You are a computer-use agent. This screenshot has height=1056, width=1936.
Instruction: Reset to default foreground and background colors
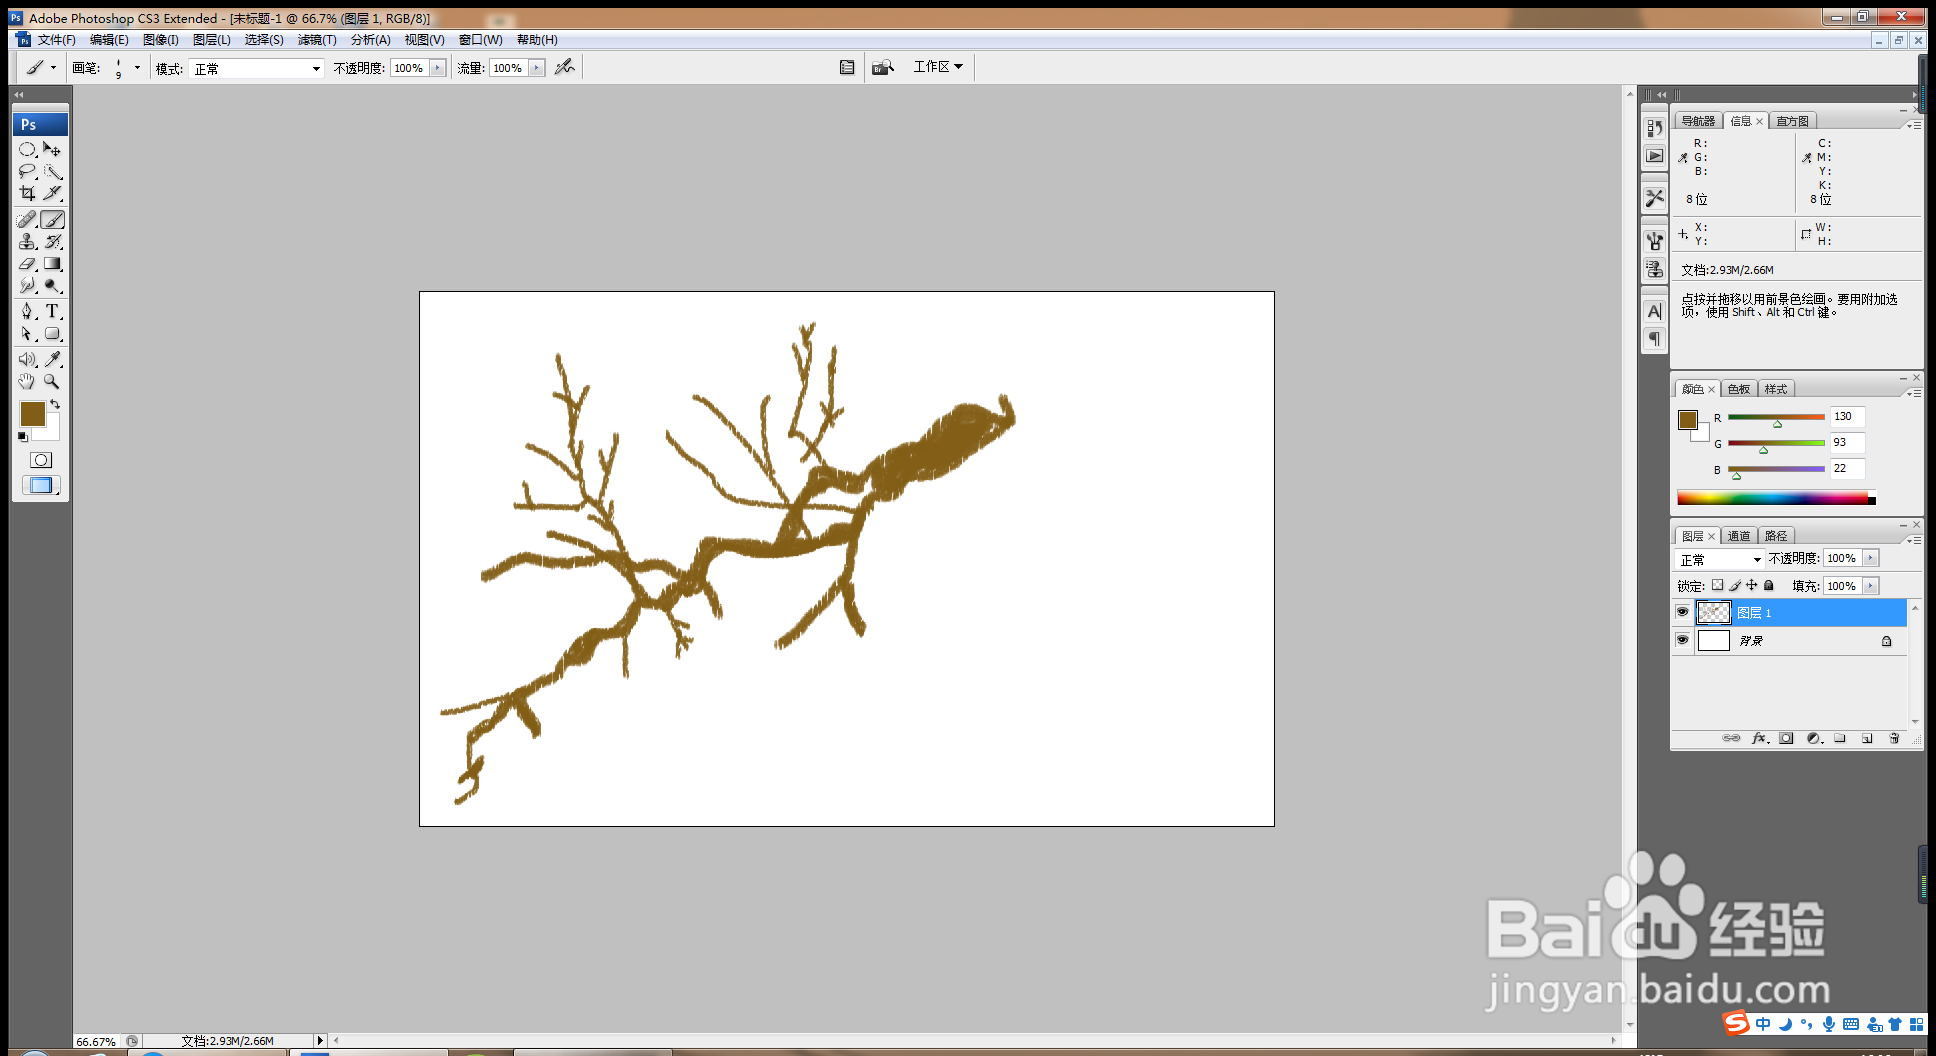click(23, 437)
